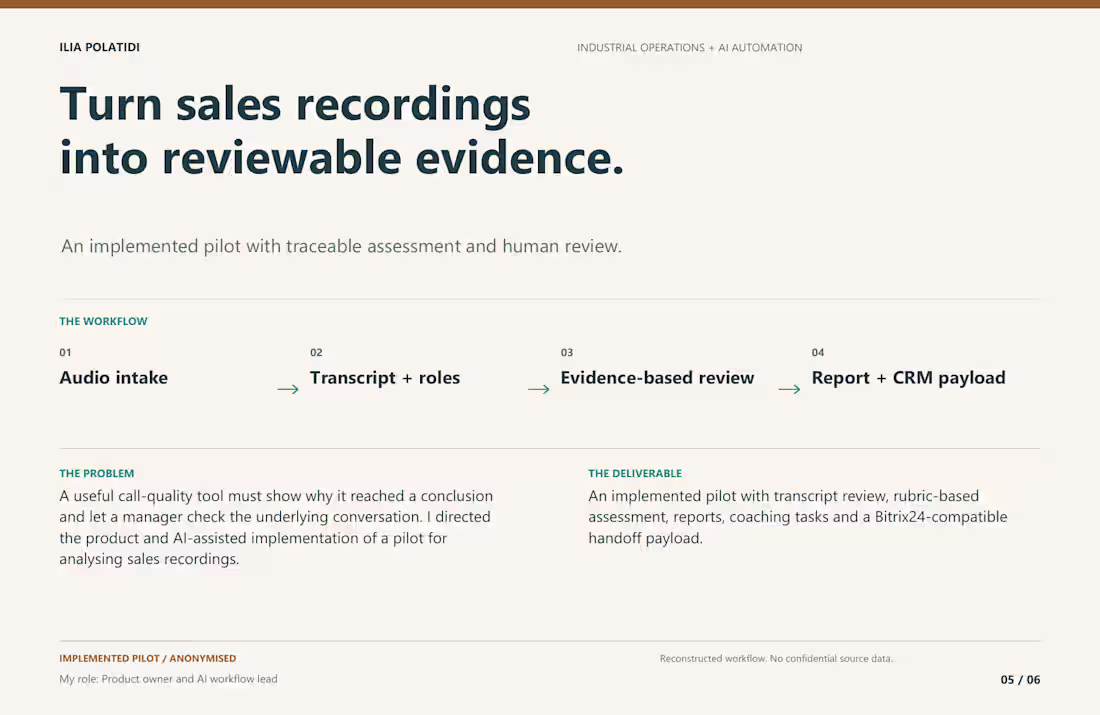This screenshot has height=715, width=1100.
Task: Click step number 04
Action: [x=818, y=352]
